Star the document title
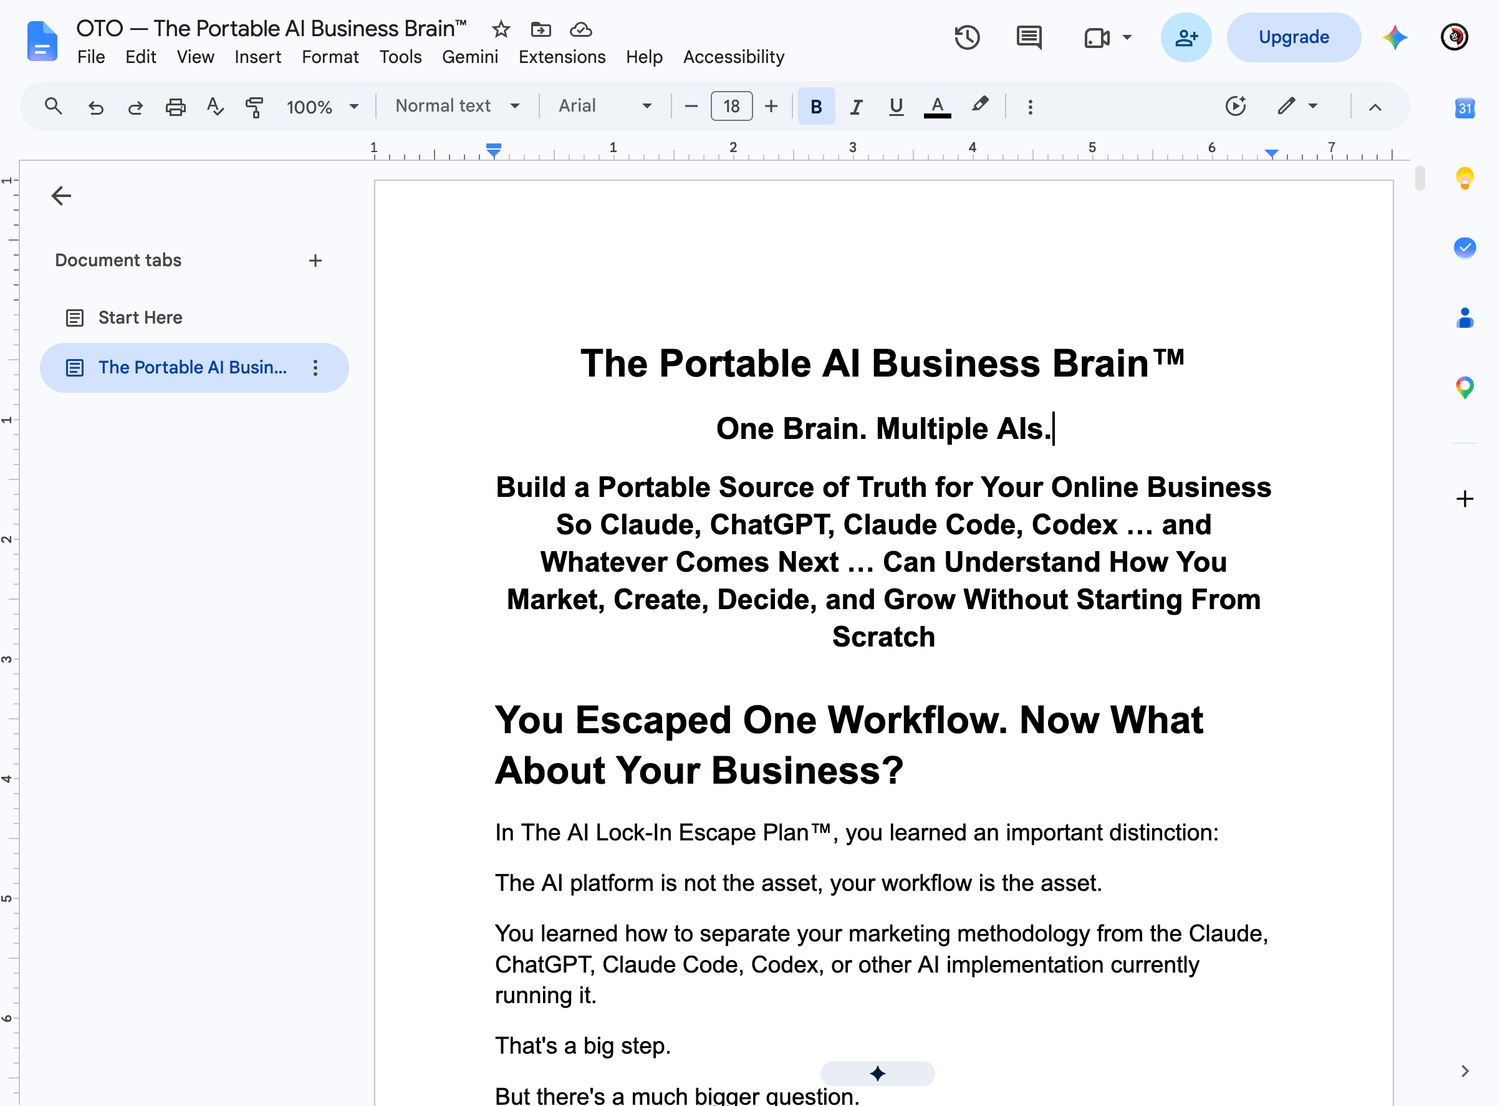 pyautogui.click(x=501, y=29)
